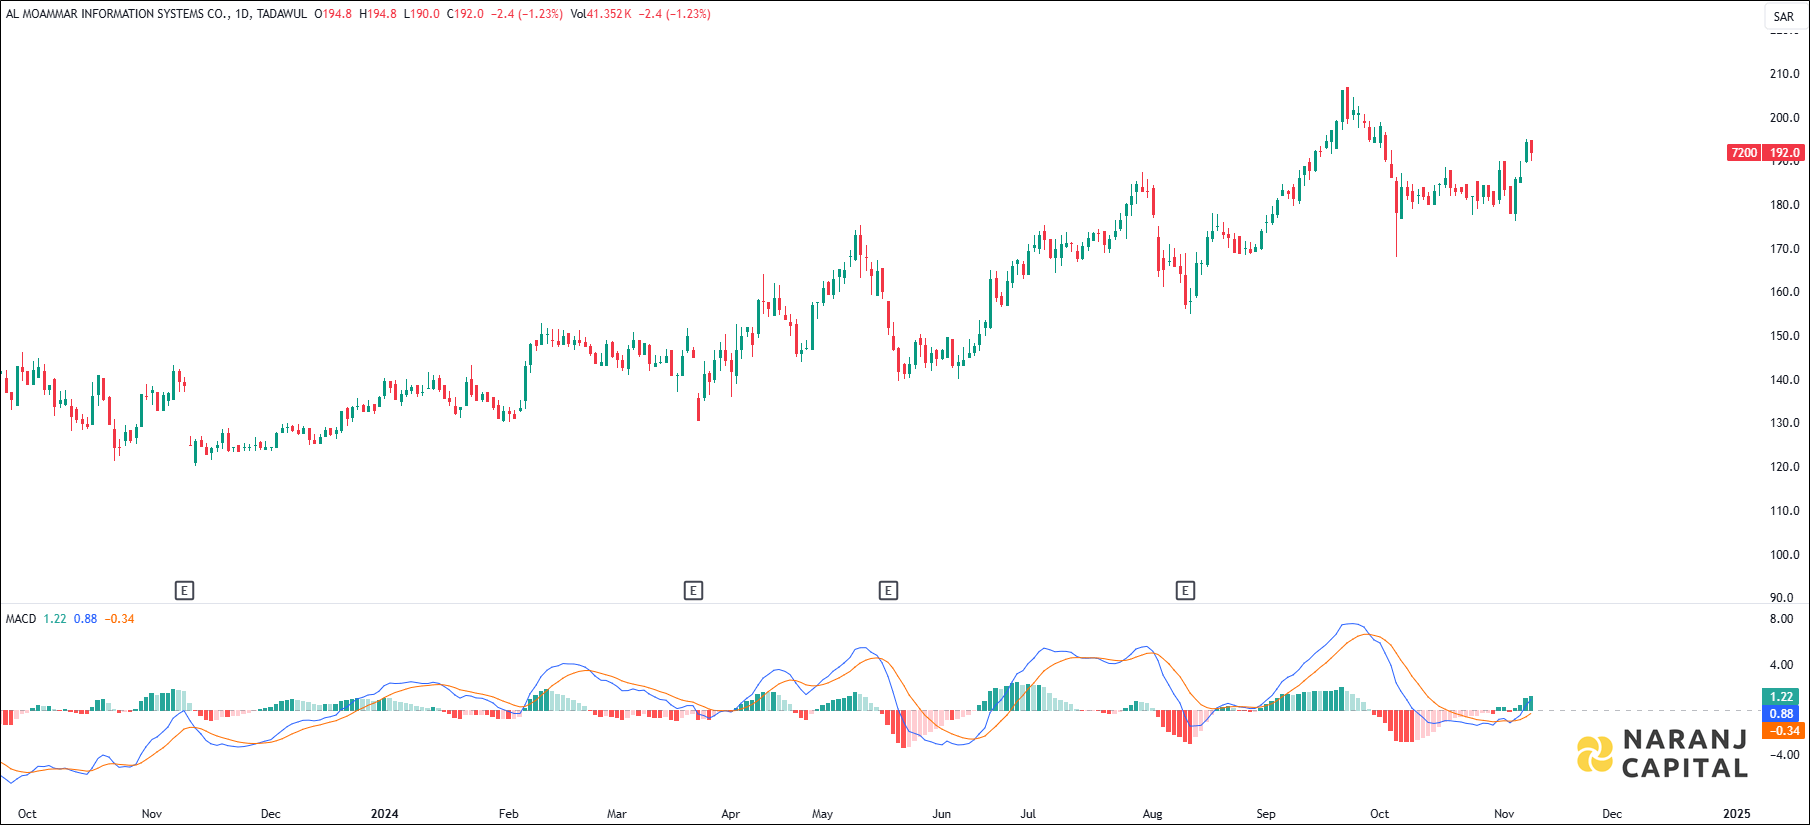Image resolution: width=1810 pixels, height=825 pixels.
Task: Click the Aug label on time axis
Action: point(1153,814)
